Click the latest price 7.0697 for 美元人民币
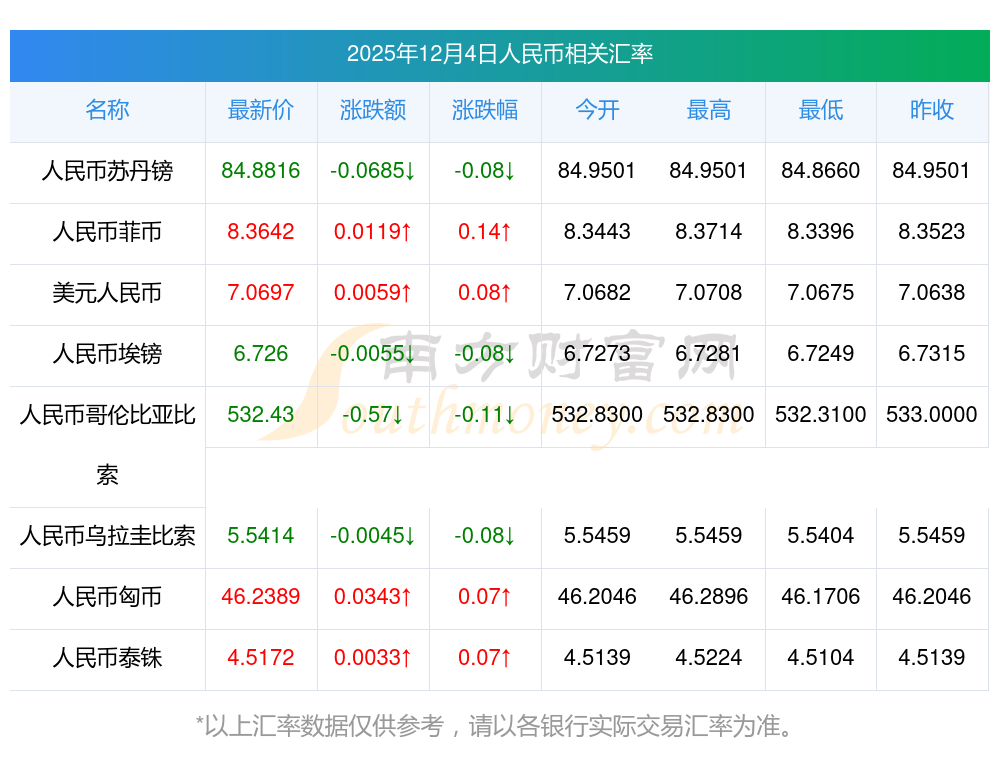The image size is (1000, 757). pos(261,293)
